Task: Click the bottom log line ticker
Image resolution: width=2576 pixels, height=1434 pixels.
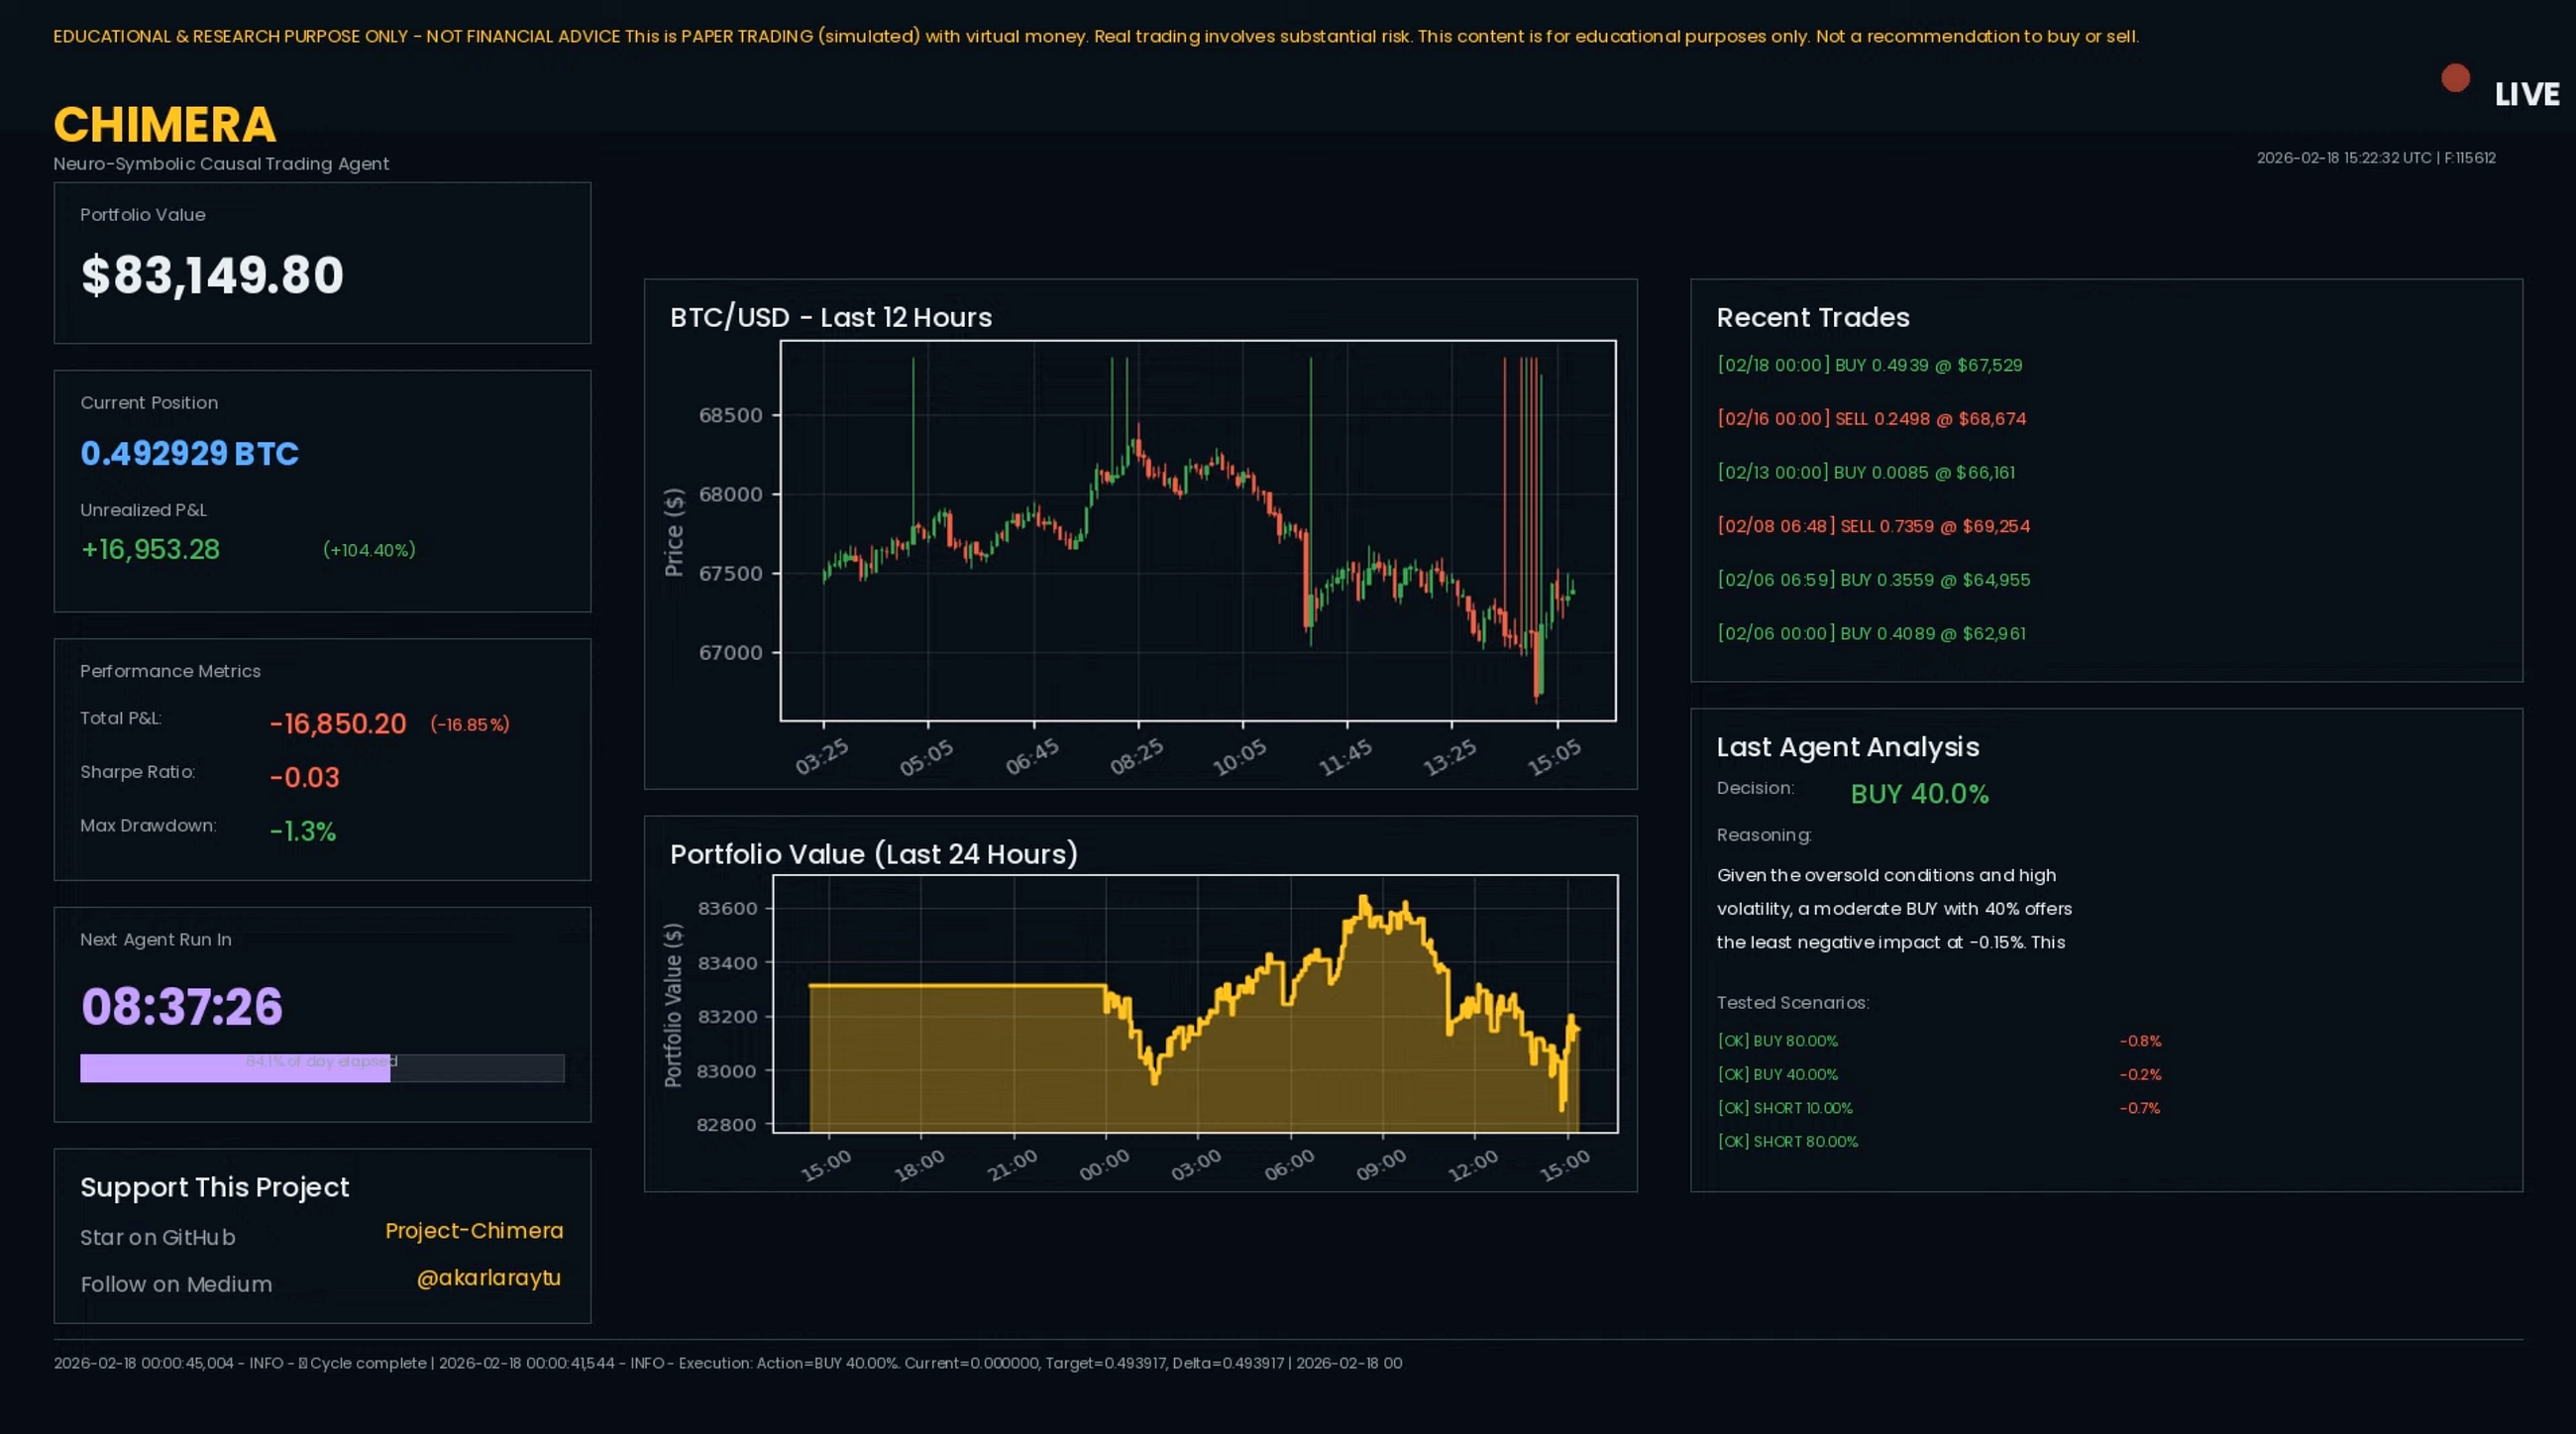Action: pyautogui.click(x=728, y=1363)
